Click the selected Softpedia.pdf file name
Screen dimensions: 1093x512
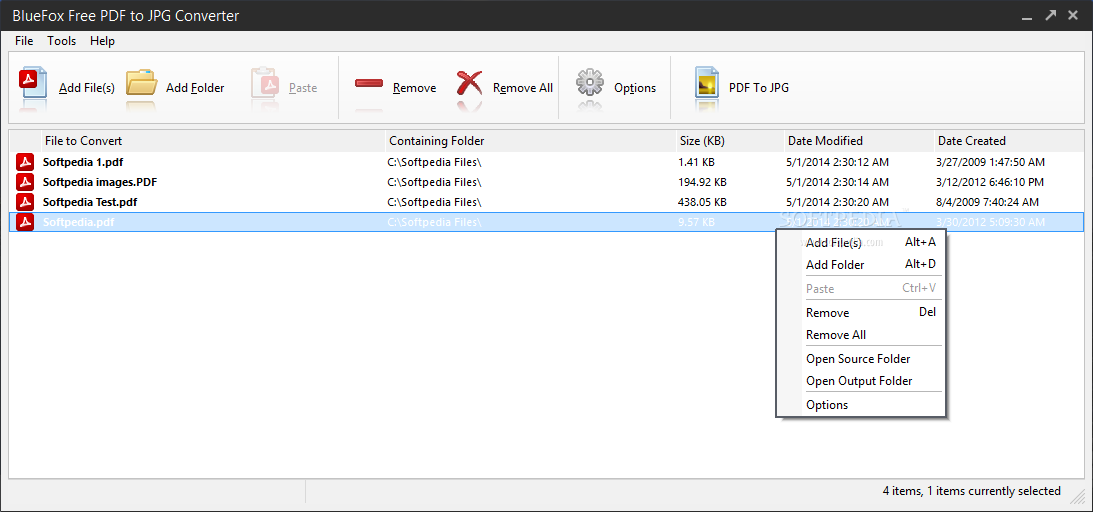[x=78, y=222]
